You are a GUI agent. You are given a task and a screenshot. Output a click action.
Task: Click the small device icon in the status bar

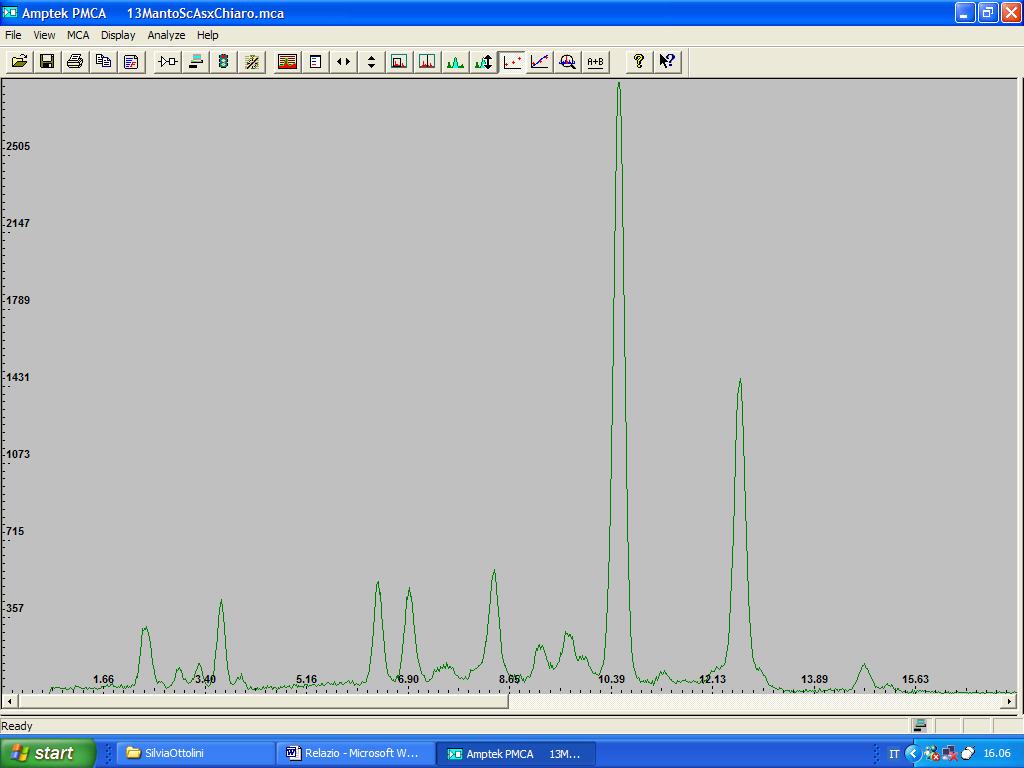coord(920,726)
